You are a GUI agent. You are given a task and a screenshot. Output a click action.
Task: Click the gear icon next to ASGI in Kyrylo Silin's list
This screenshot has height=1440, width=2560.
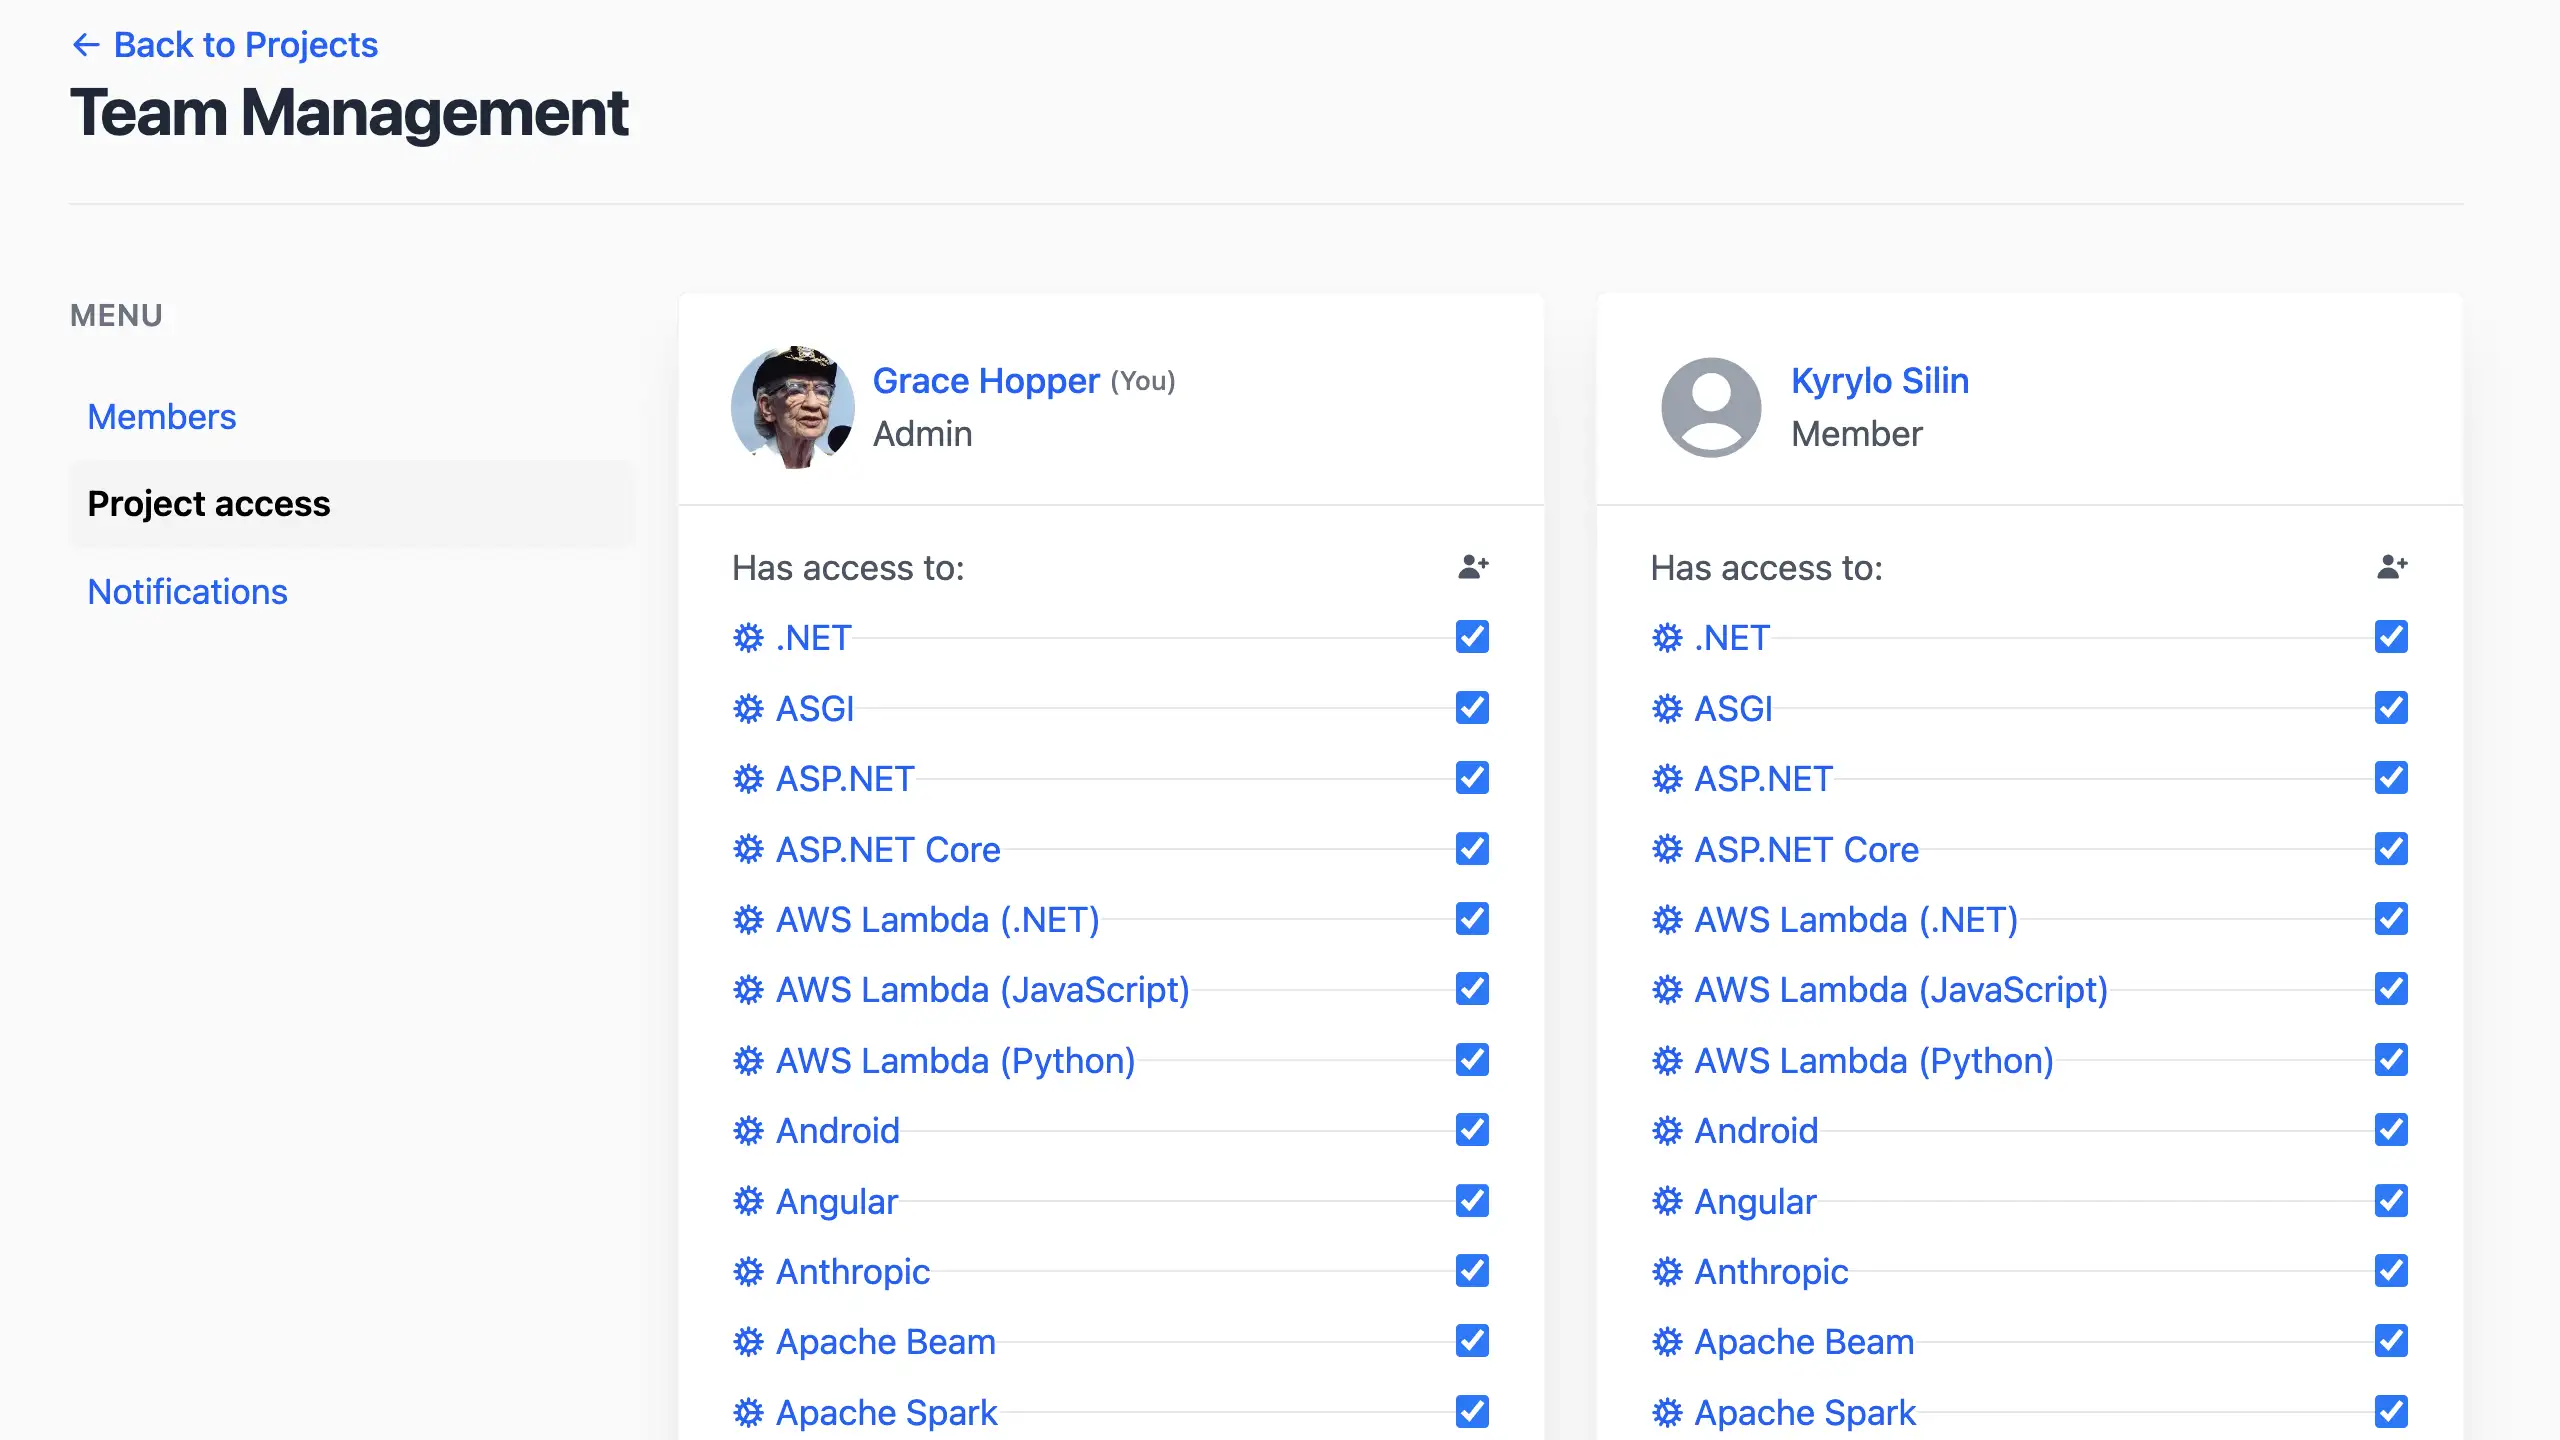pyautogui.click(x=1667, y=708)
